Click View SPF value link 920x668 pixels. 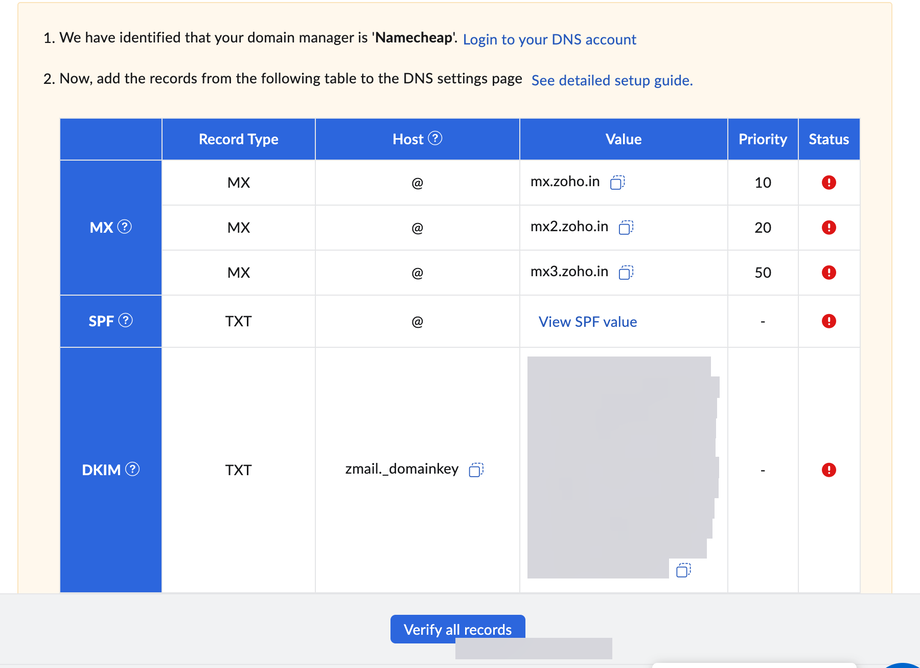pos(587,321)
